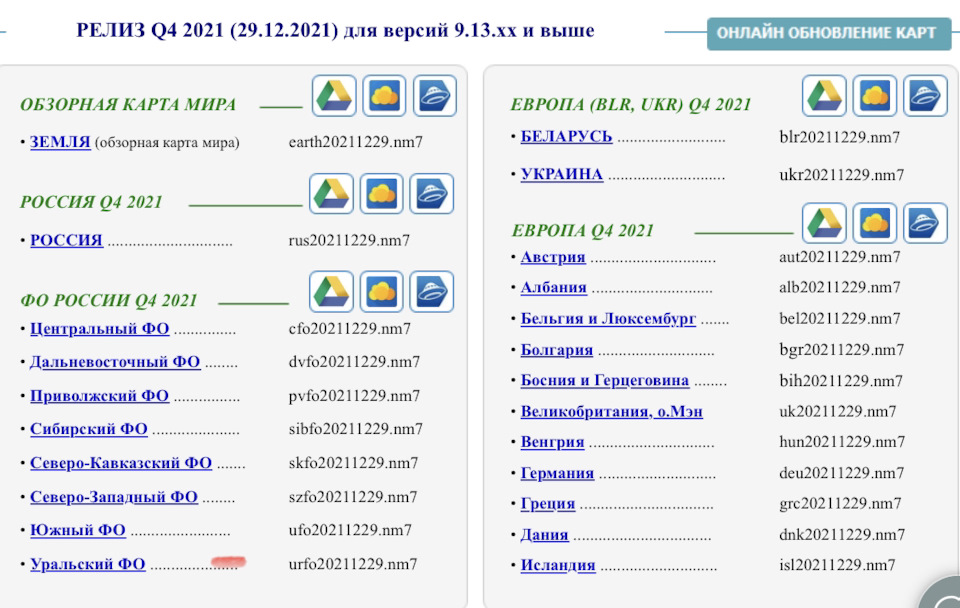960x608 pixels.
Task: Follow the Сибирский ФО link
Action: 89,429
